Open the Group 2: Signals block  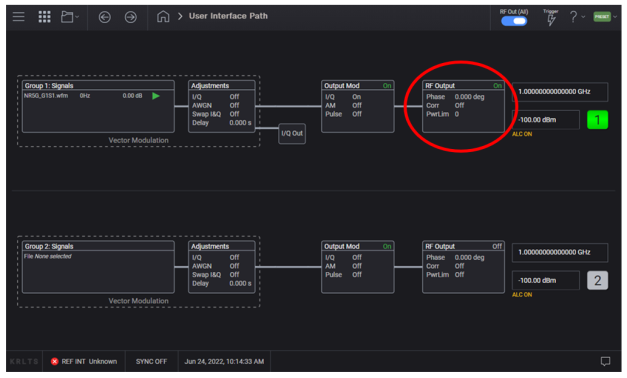point(98,267)
